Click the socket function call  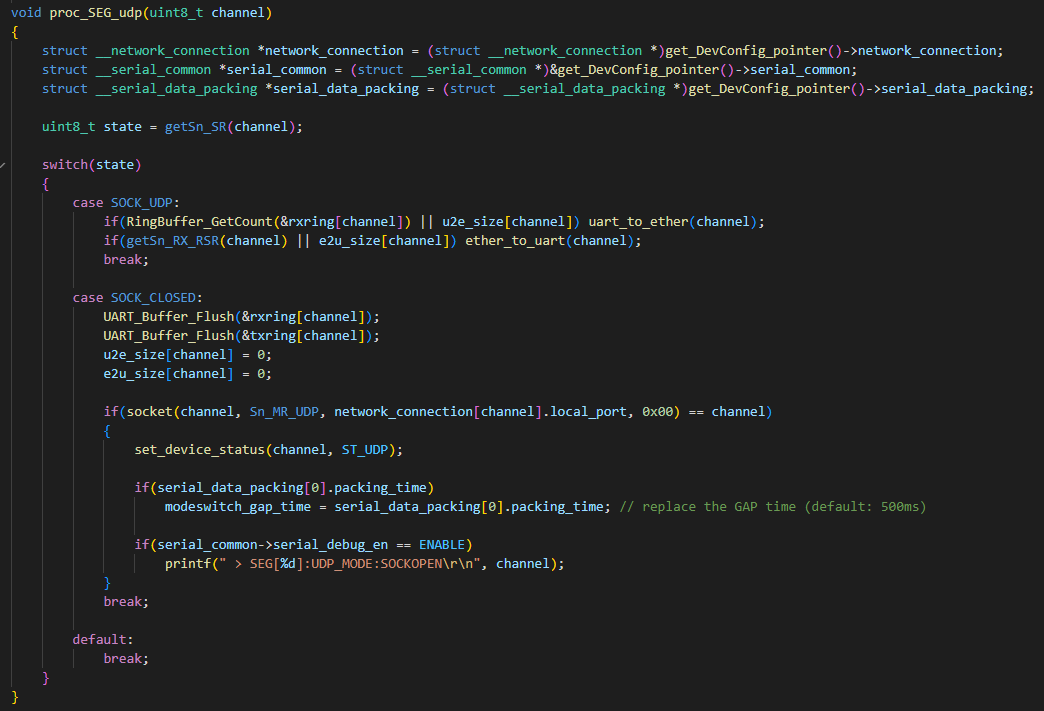[149, 411]
